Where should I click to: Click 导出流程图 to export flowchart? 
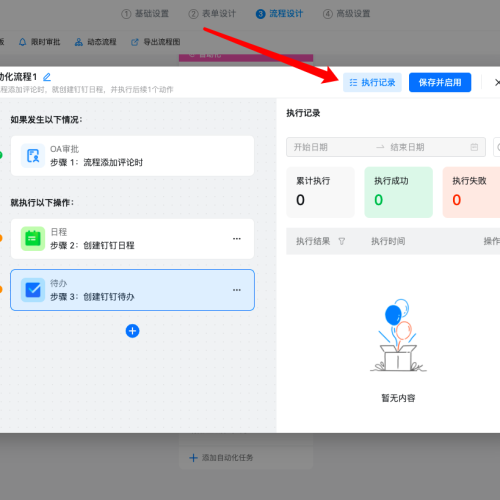click(x=156, y=42)
